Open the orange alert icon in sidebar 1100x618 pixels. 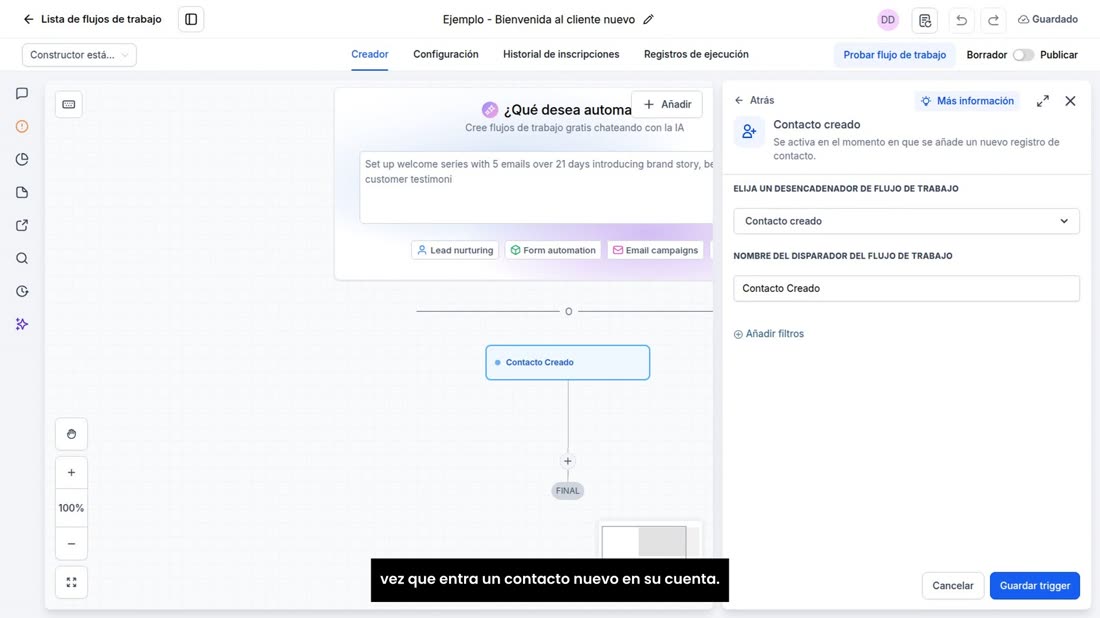coord(22,126)
